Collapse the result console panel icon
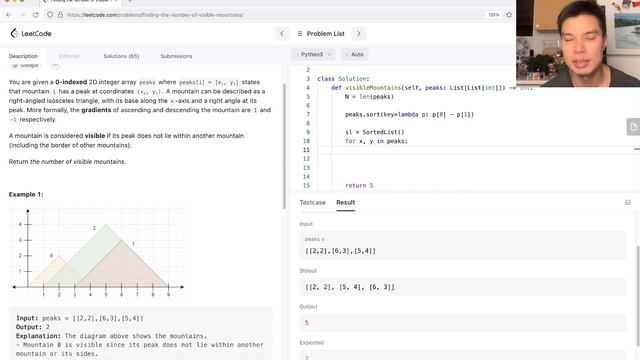 pos(628,202)
